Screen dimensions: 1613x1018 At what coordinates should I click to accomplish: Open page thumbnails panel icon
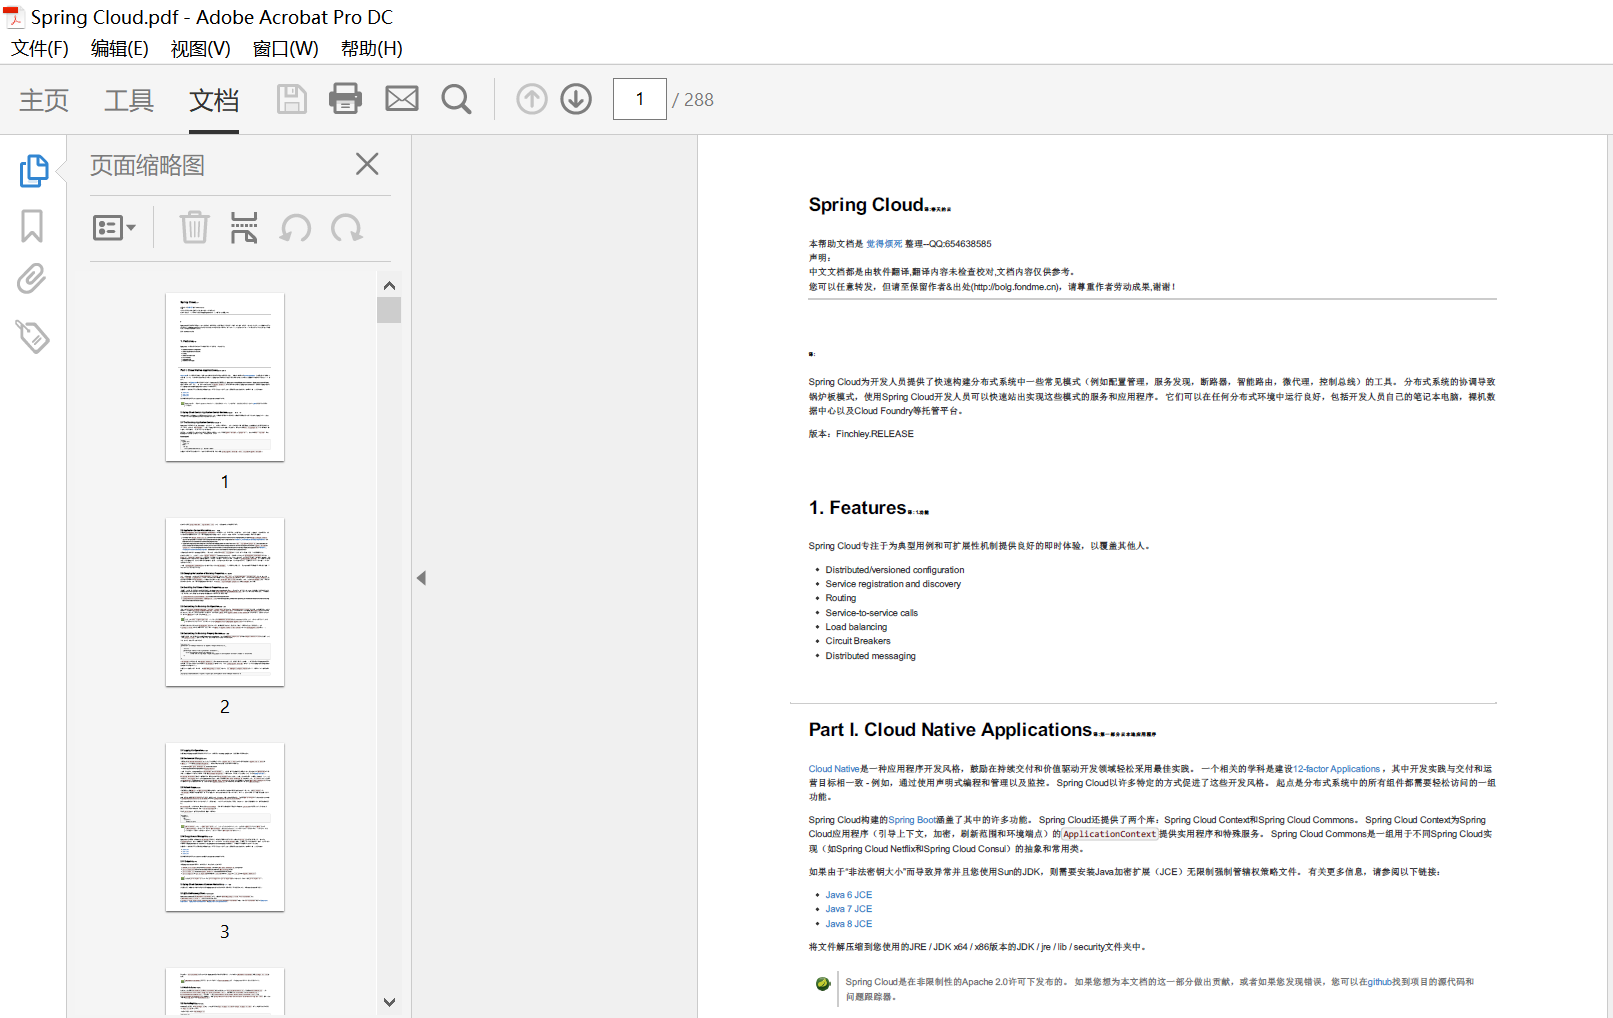(33, 170)
